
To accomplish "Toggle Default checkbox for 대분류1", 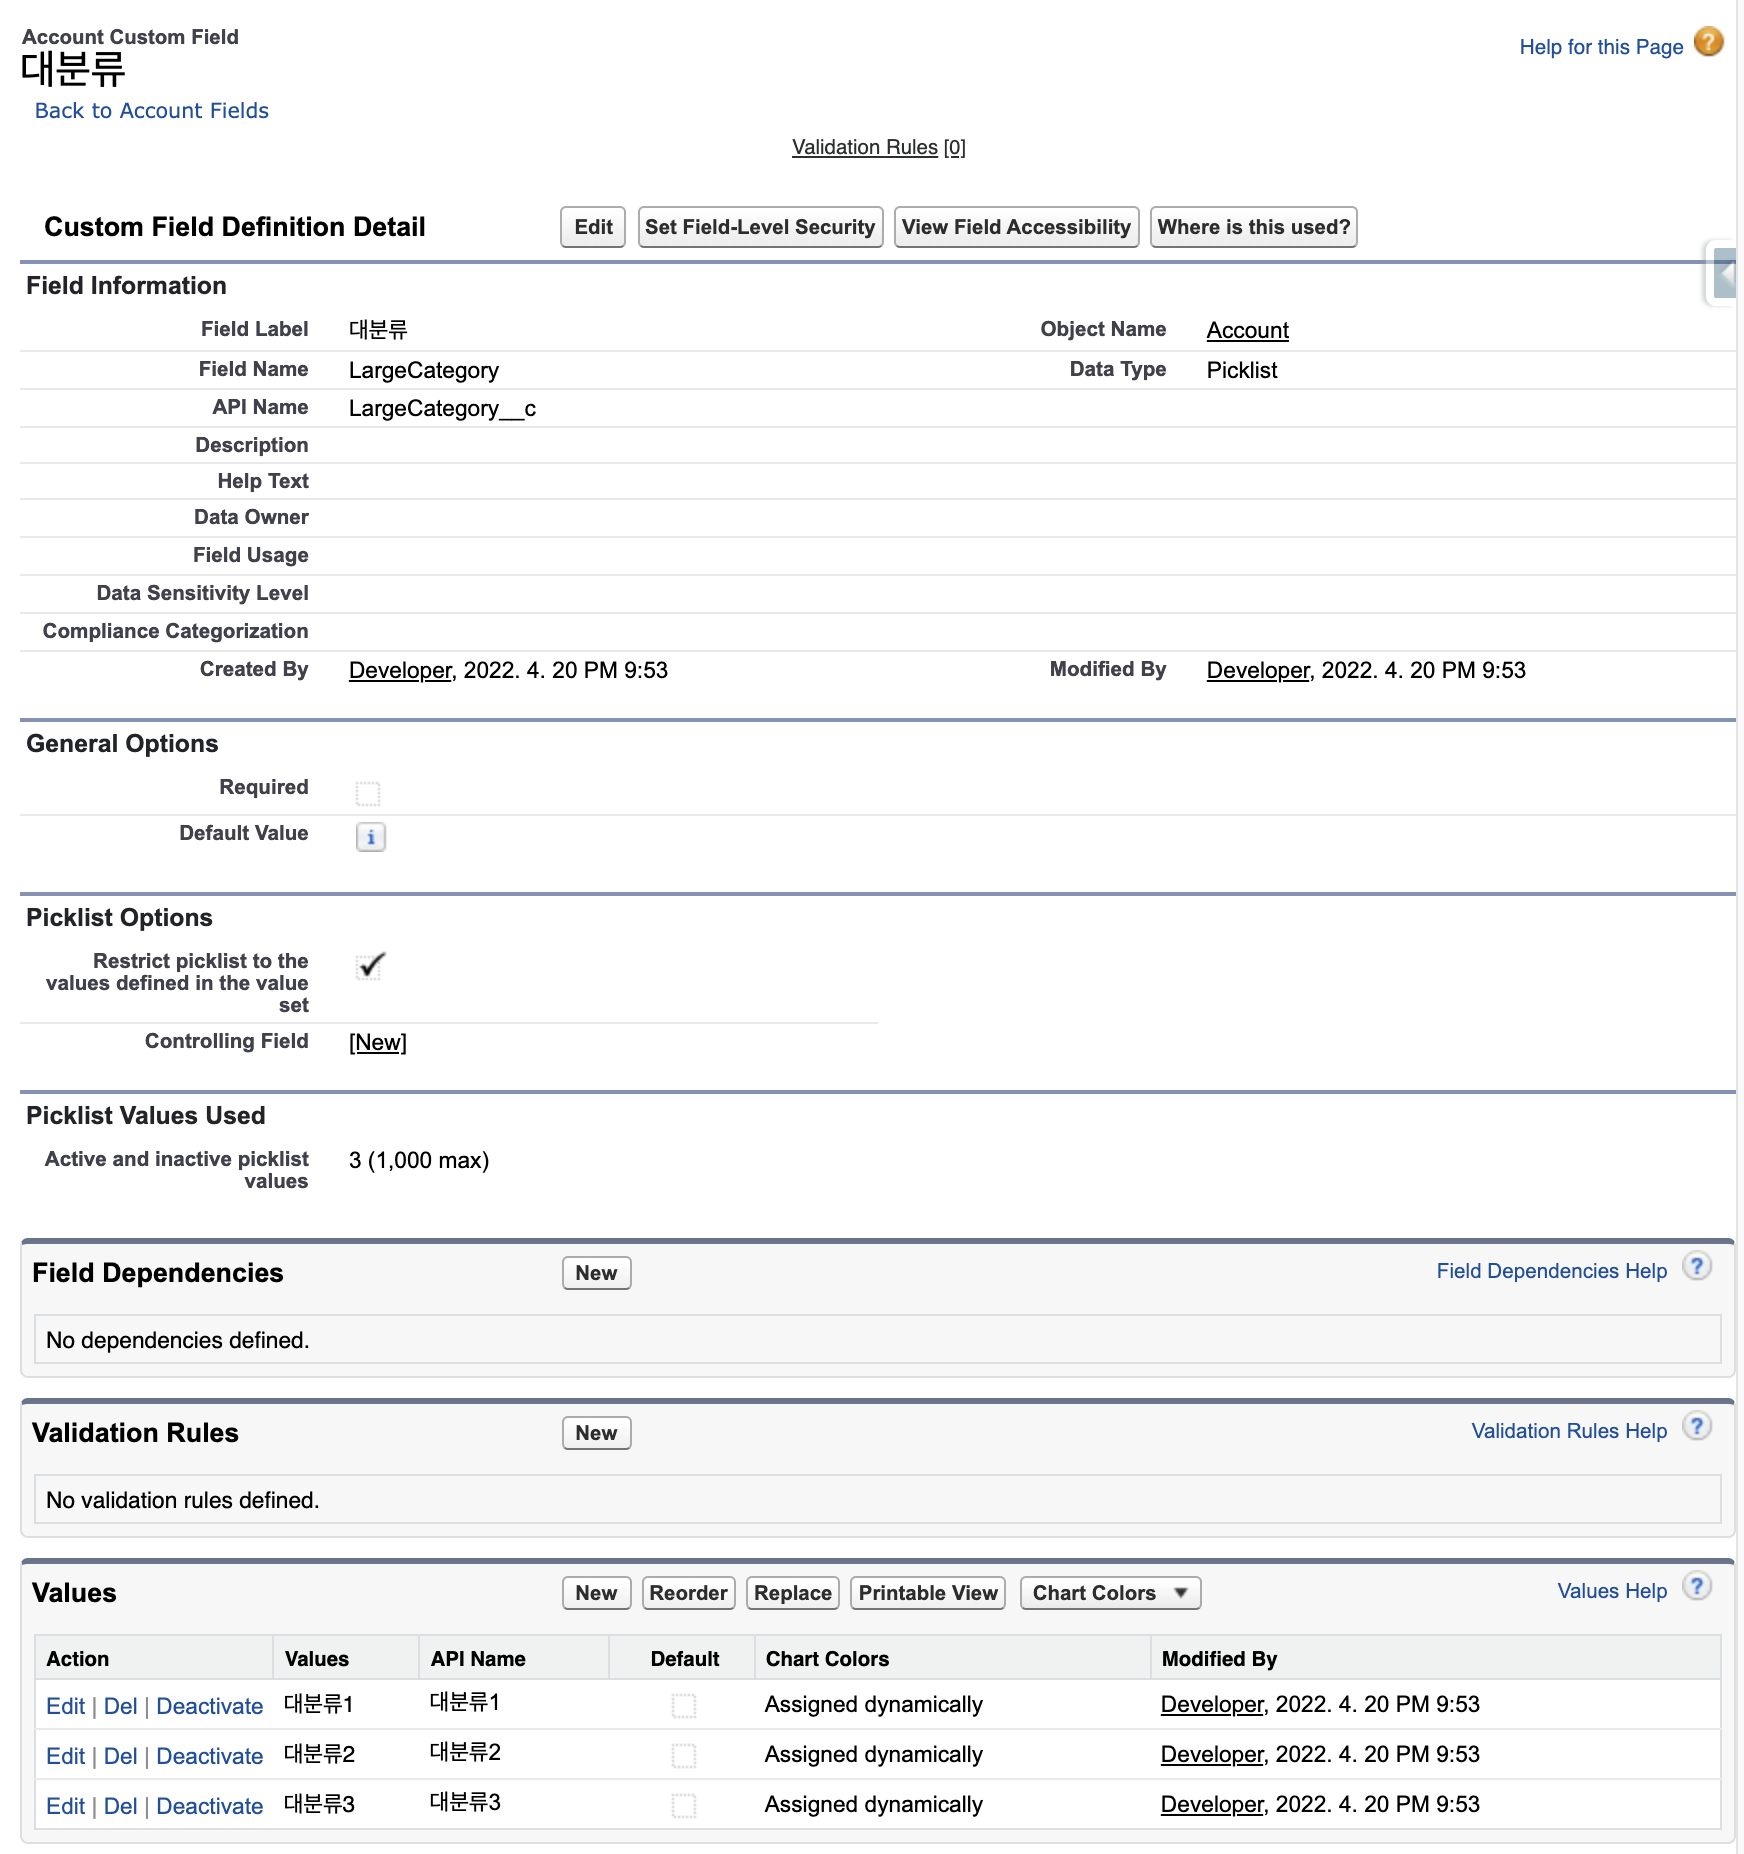I will click(684, 1705).
